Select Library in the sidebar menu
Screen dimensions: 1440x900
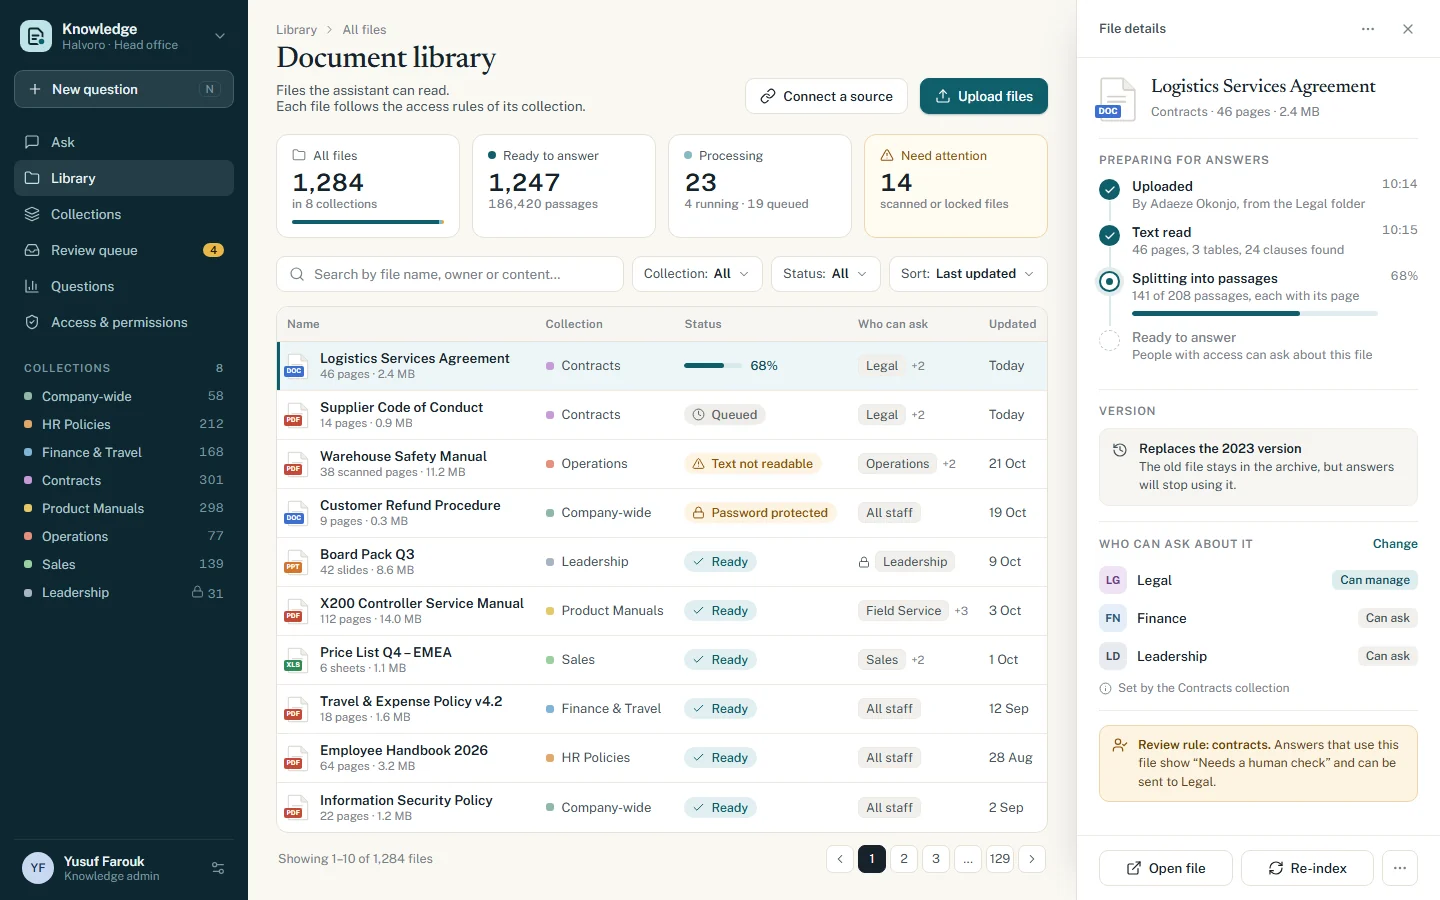click(x=124, y=178)
